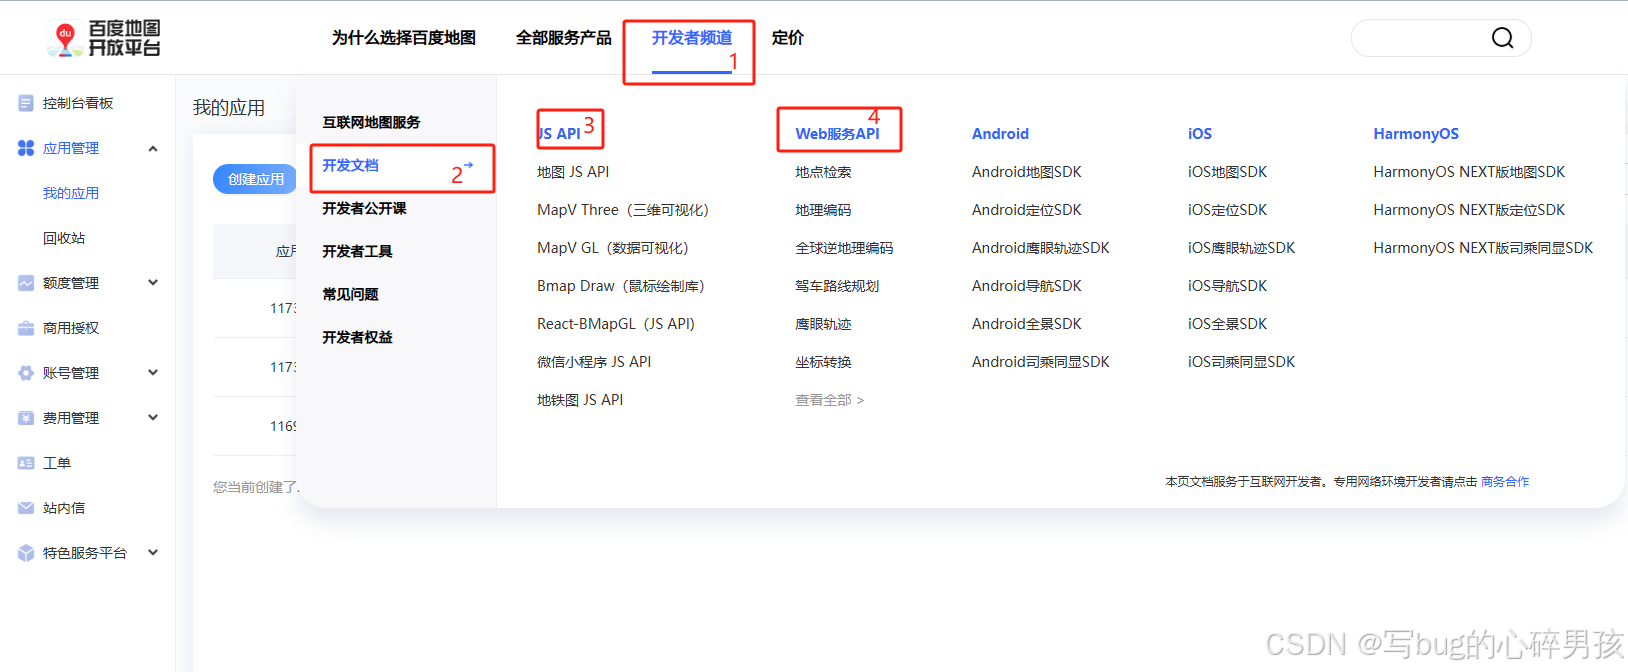The width and height of the screenshot is (1628, 672).
Task: Click the 特色服务平台 cube icon
Action: 26,553
